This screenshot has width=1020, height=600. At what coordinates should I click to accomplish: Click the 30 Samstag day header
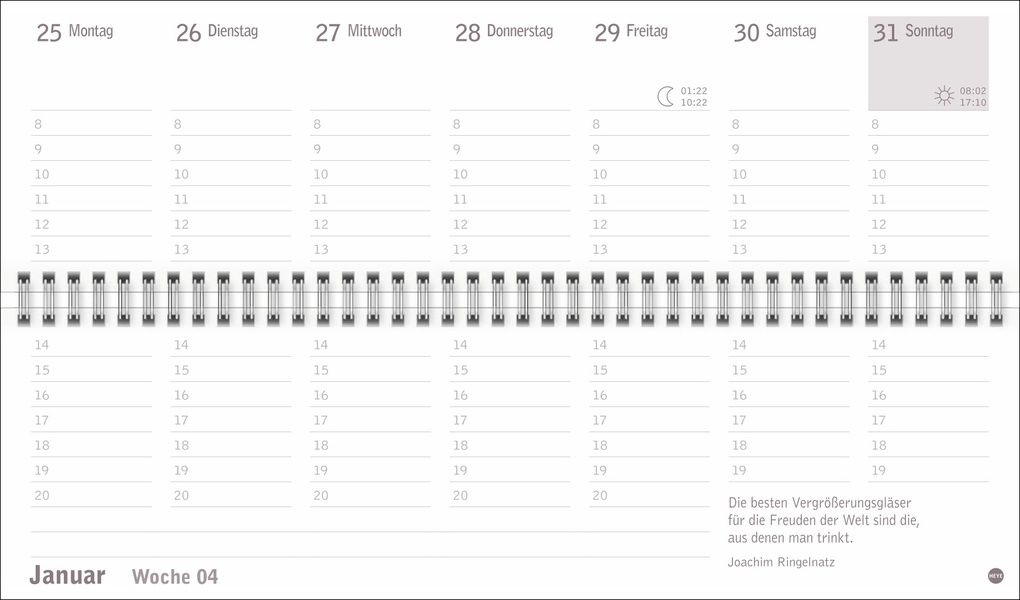tap(774, 32)
